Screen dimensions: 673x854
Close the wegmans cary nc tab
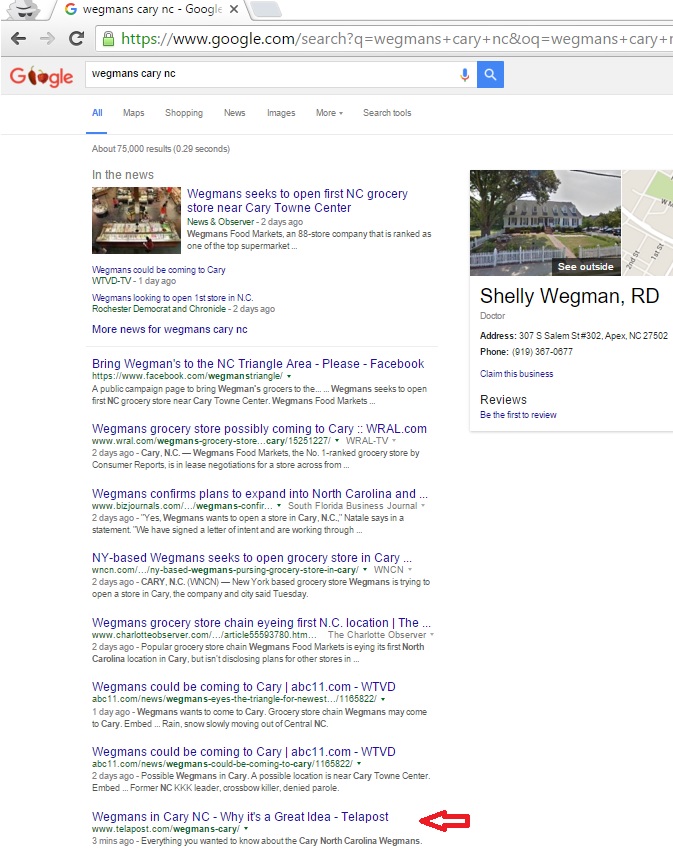(x=234, y=9)
